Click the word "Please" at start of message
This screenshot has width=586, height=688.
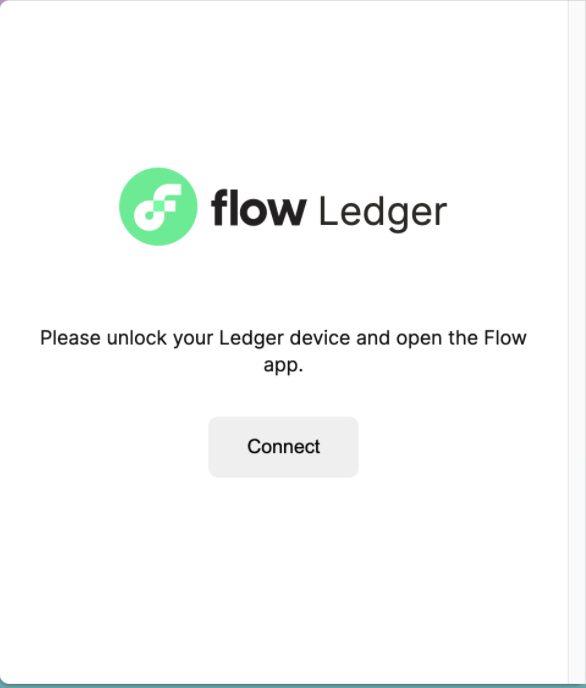70,338
